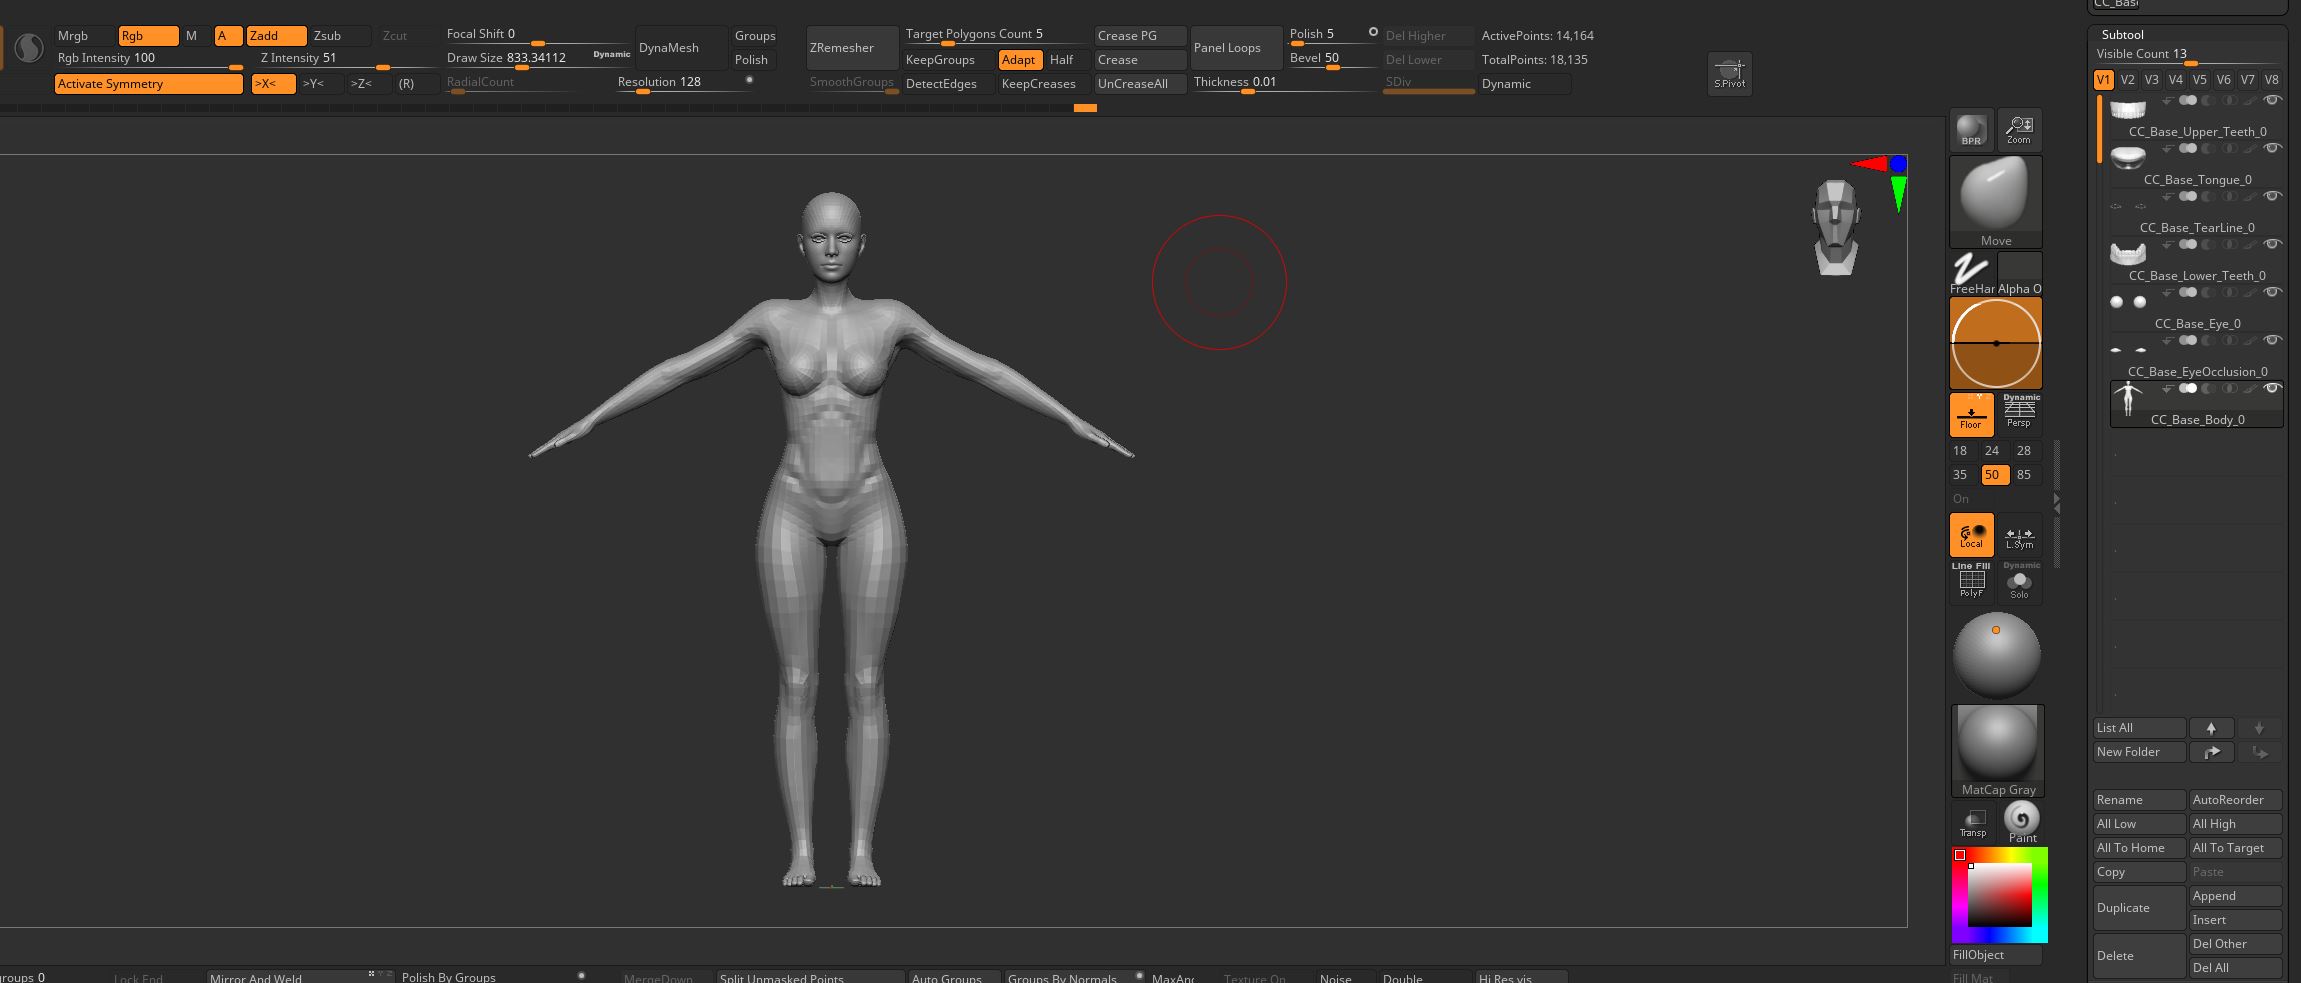
Task: Switch to the V2 visibility tab
Action: pos(2128,80)
